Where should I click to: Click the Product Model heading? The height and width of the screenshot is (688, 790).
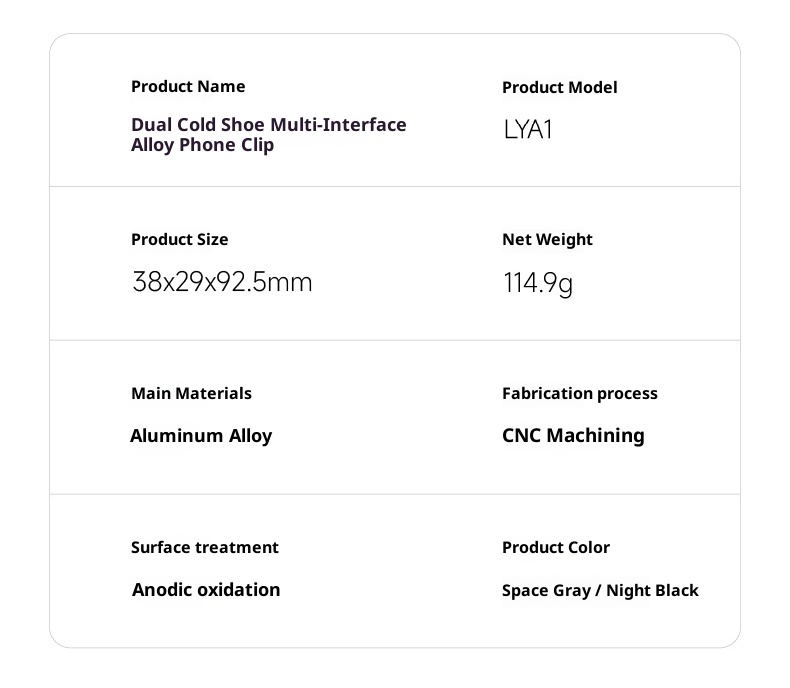[559, 88]
